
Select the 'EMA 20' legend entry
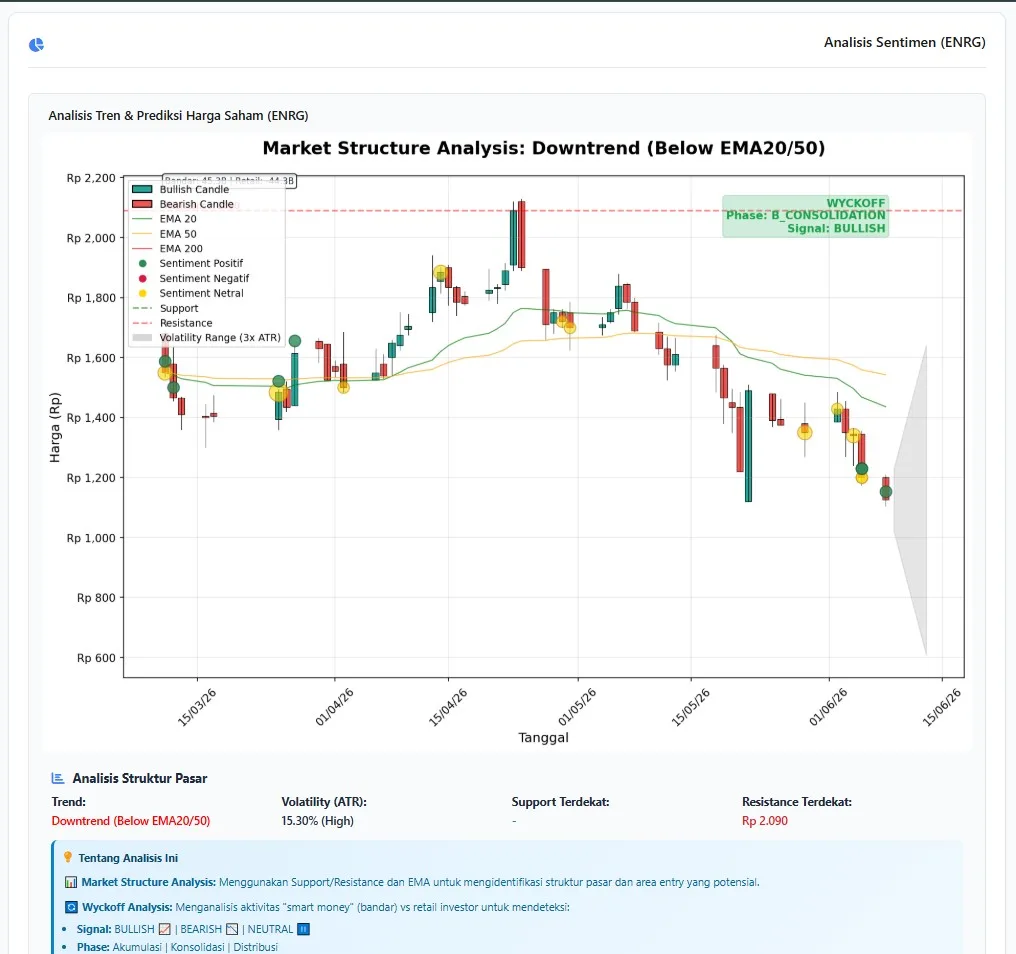[x=164, y=219]
